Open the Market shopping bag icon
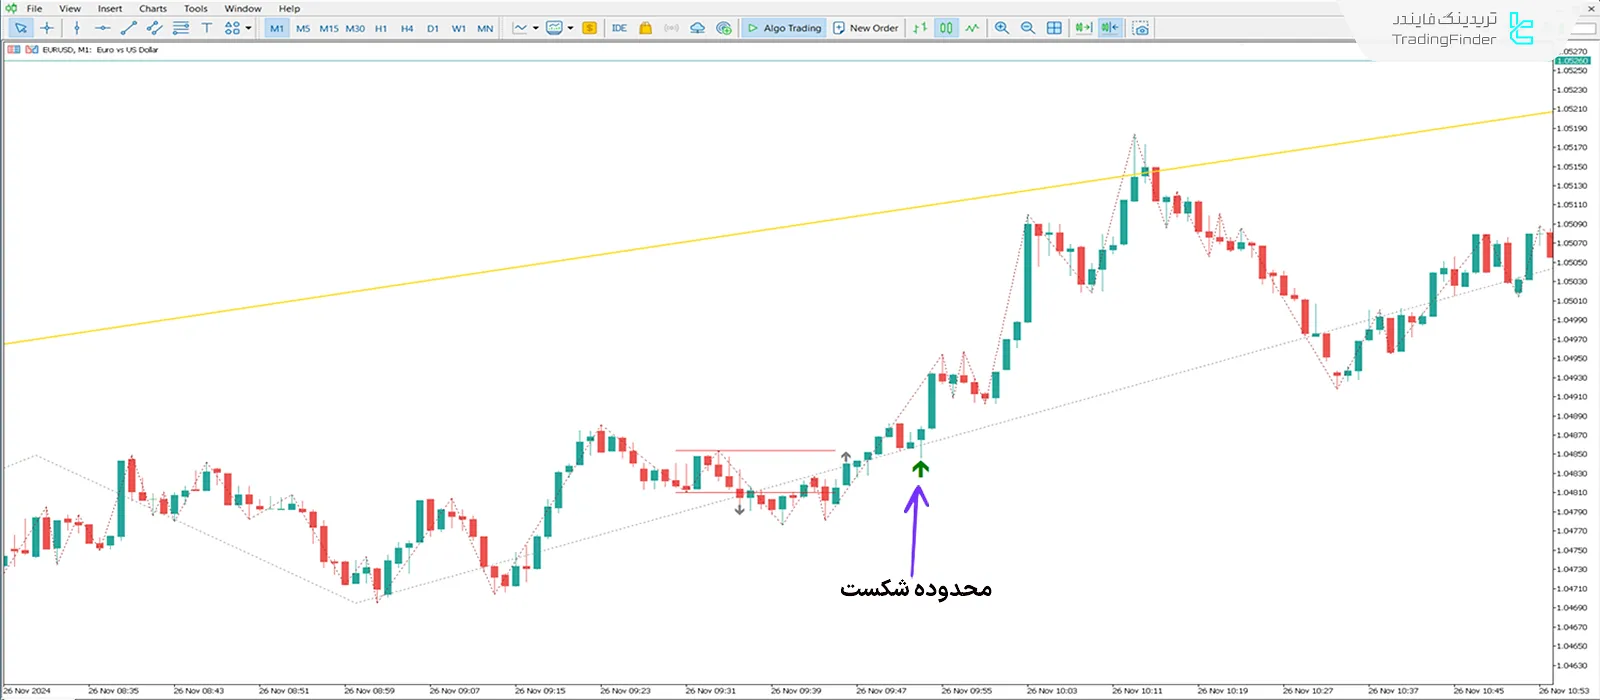 tap(646, 28)
